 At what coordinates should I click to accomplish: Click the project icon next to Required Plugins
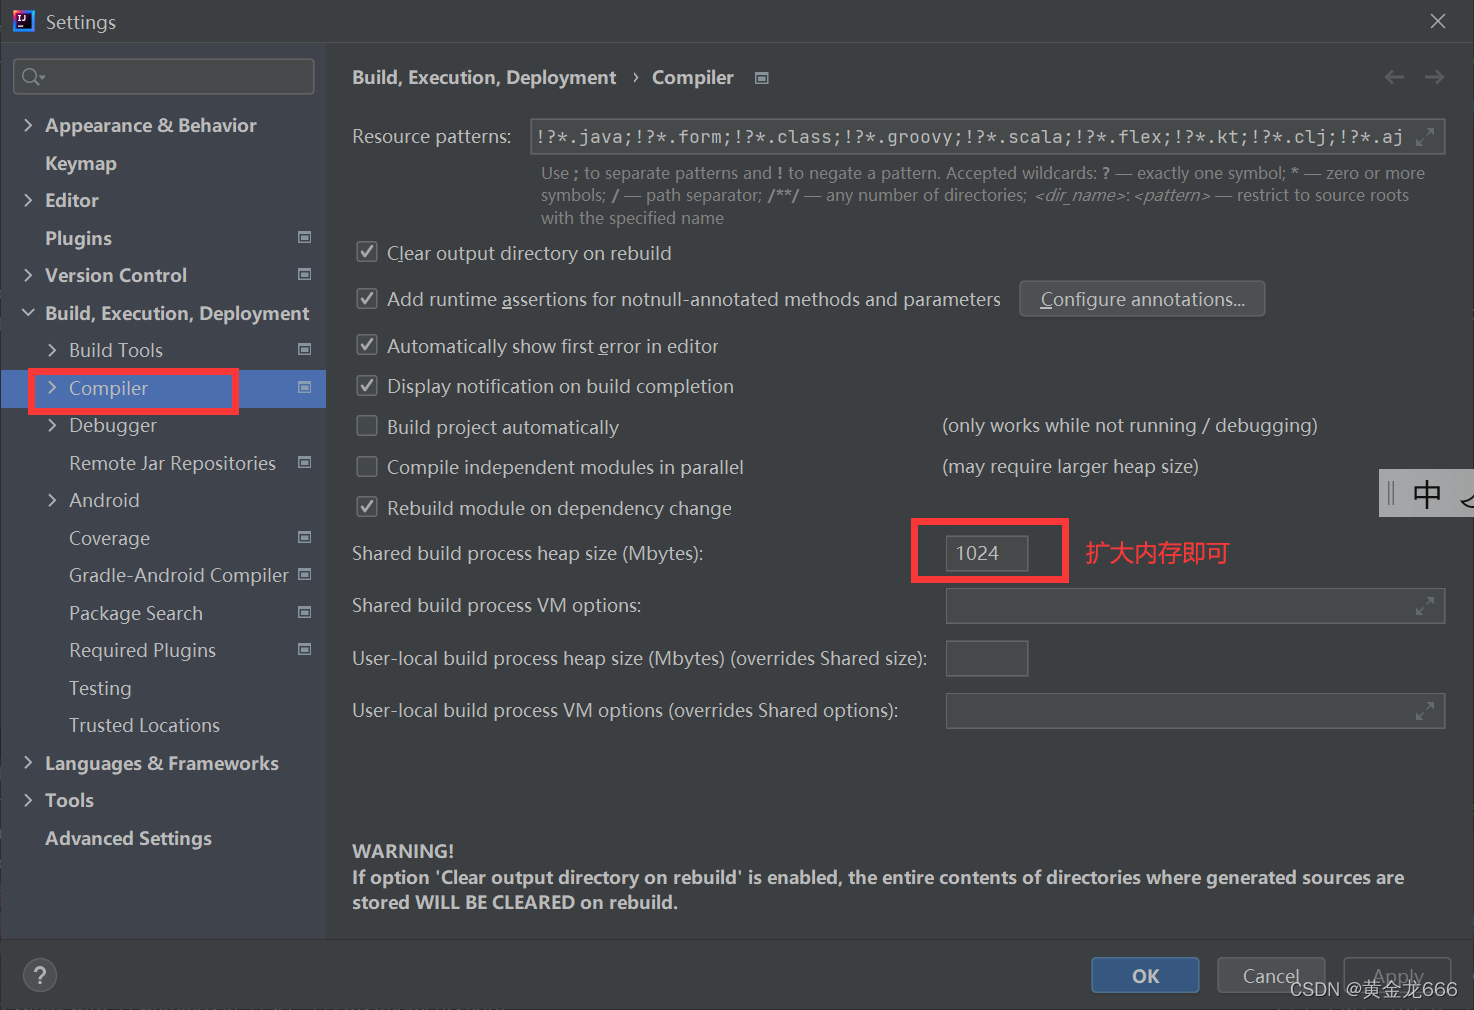tap(305, 649)
